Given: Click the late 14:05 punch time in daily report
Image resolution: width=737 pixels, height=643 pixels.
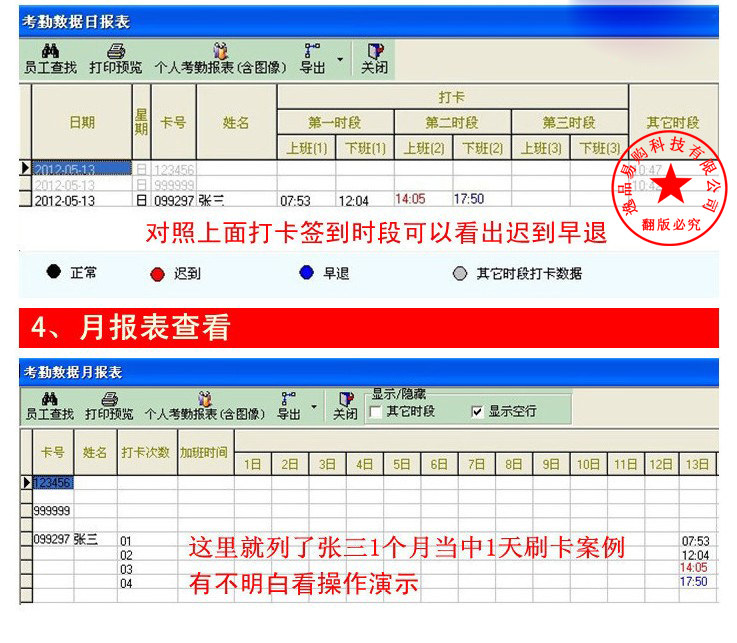Looking at the screenshot, I should [410, 199].
